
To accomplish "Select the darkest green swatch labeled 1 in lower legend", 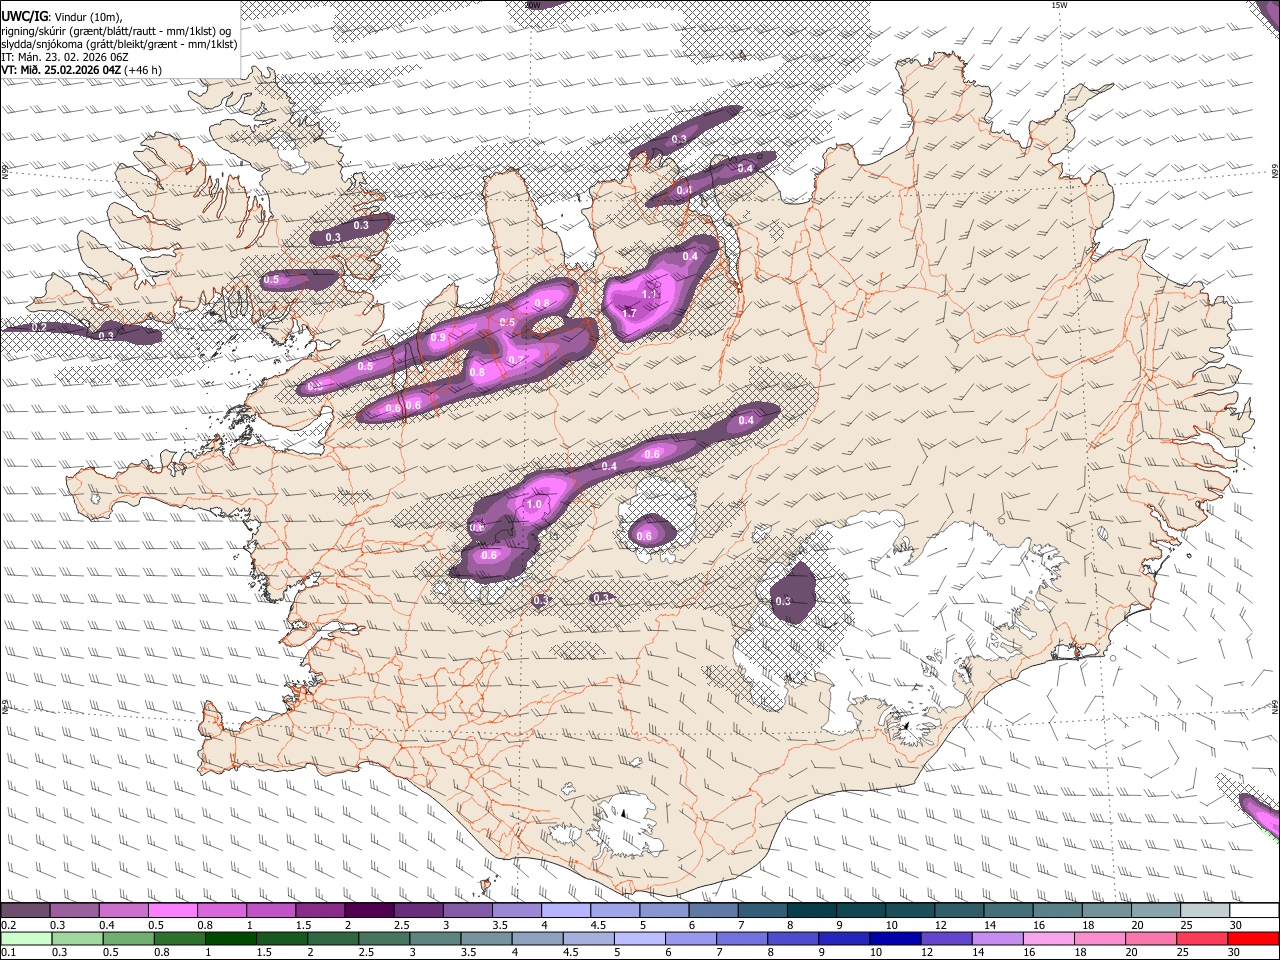I will click(x=231, y=938).
